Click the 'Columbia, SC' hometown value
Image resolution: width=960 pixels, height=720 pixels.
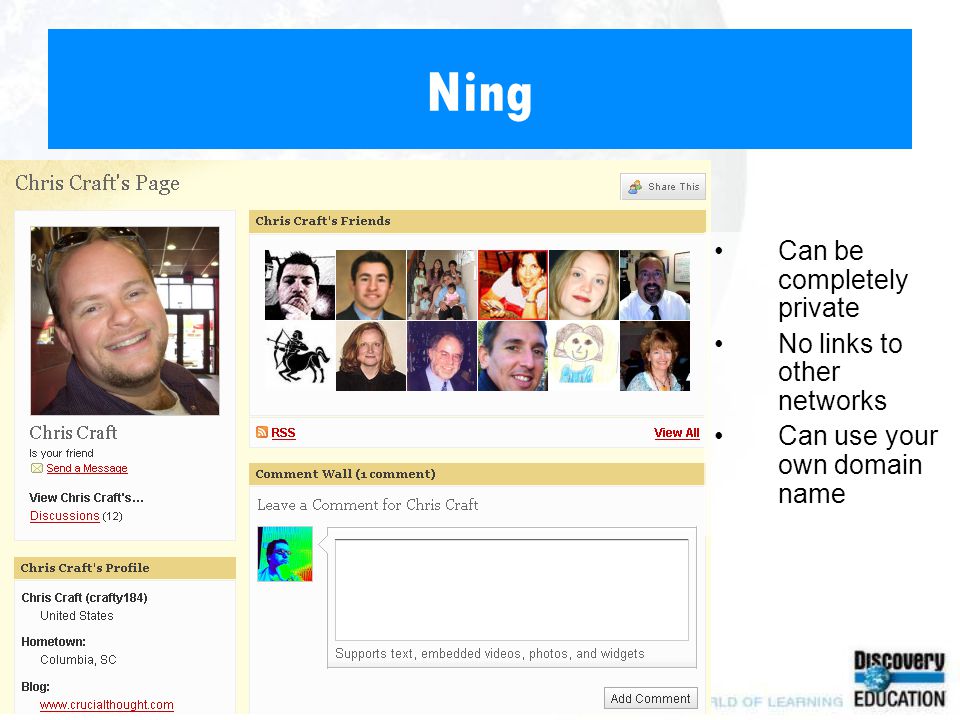[78, 659]
